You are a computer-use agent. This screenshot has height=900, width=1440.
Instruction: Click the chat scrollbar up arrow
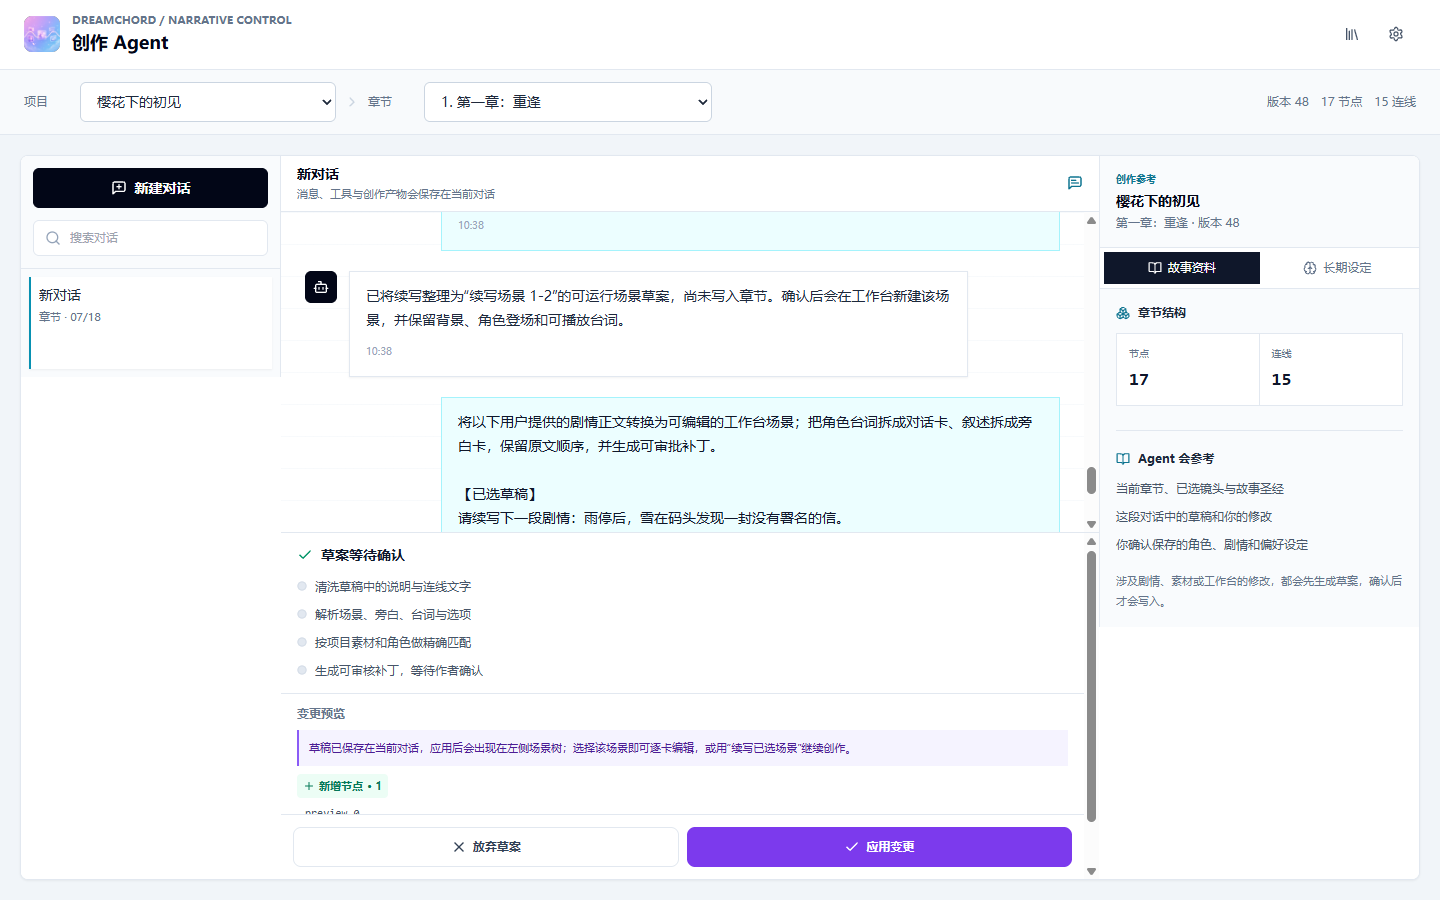(1091, 221)
